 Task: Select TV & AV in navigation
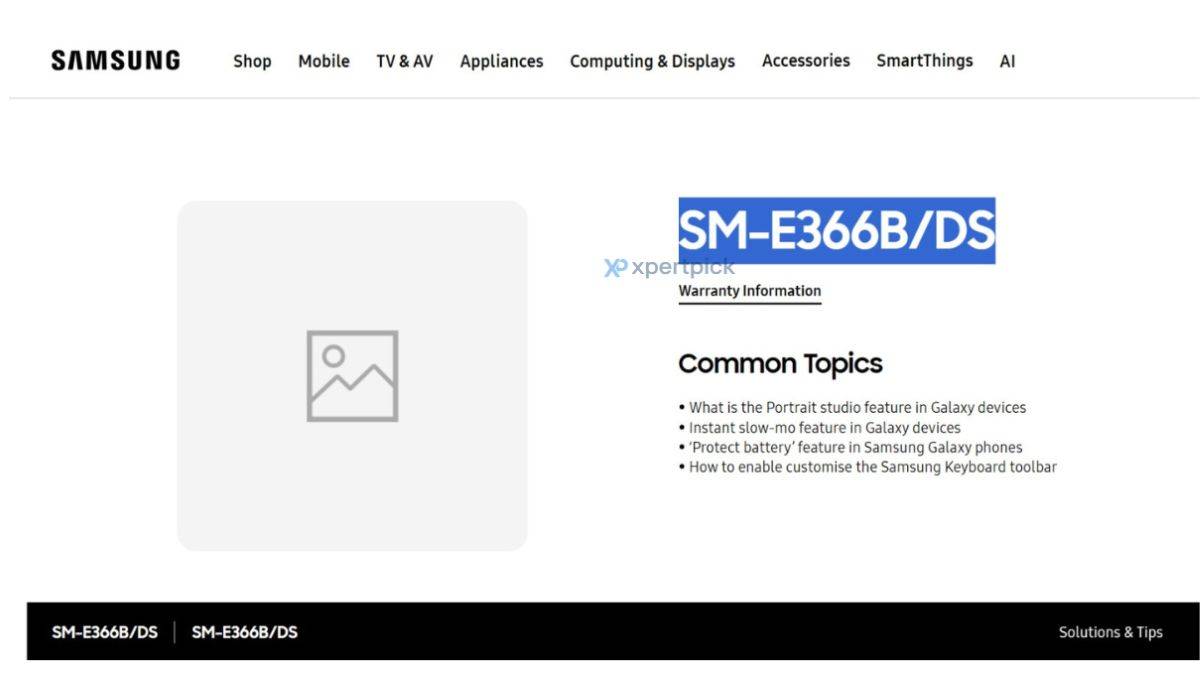point(404,61)
